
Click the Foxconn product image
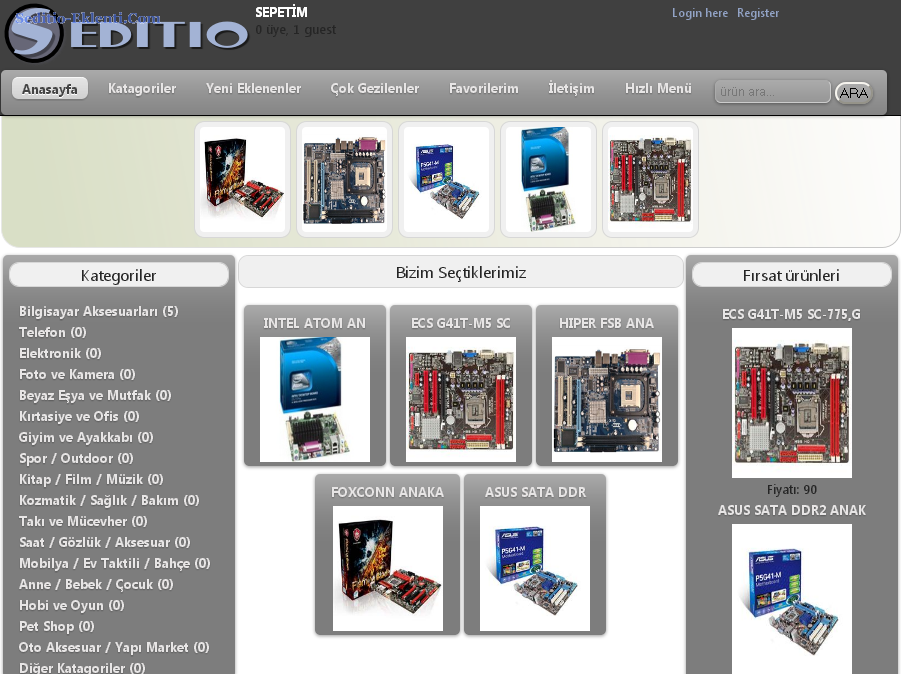pos(388,568)
